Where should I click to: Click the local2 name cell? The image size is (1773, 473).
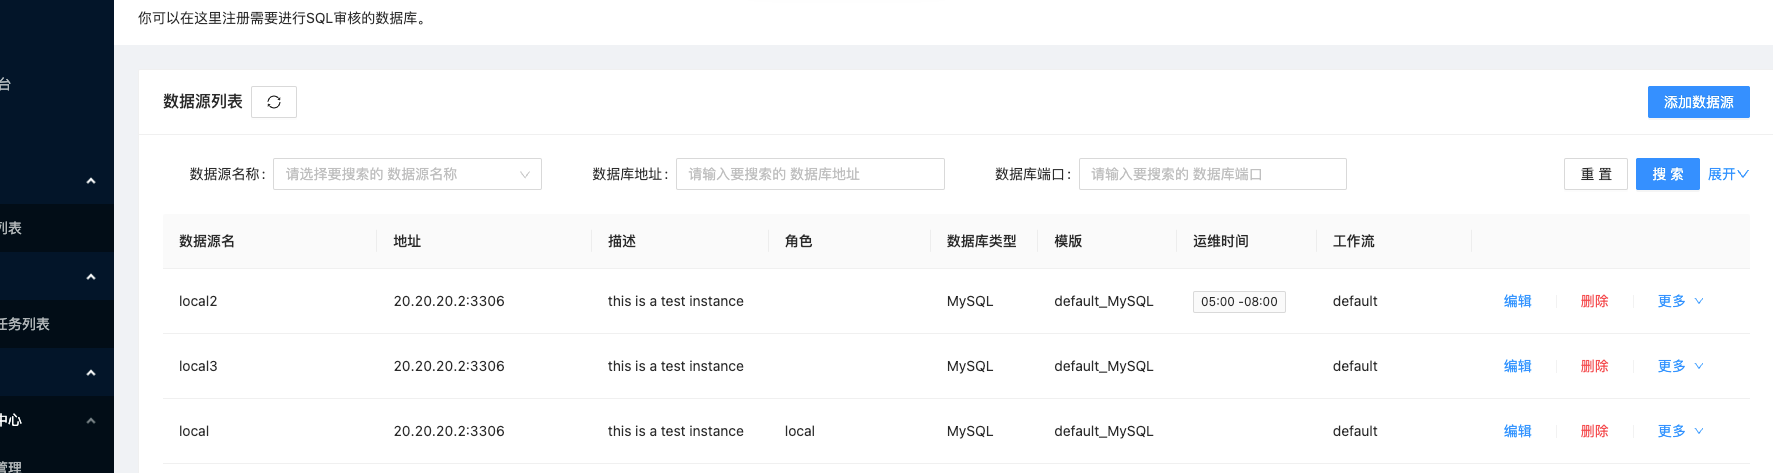point(198,301)
